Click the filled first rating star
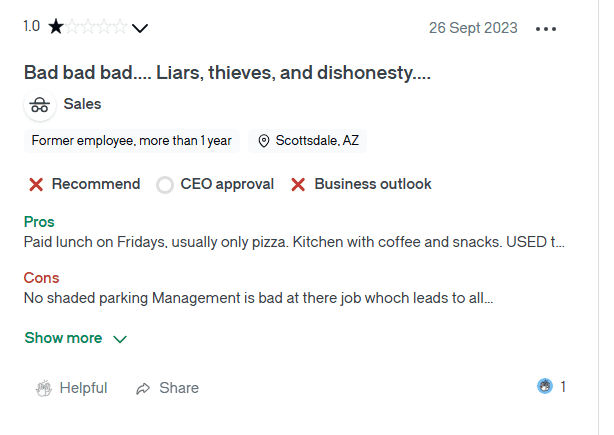This screenshot has width=614, height=435. pos(55,27)
